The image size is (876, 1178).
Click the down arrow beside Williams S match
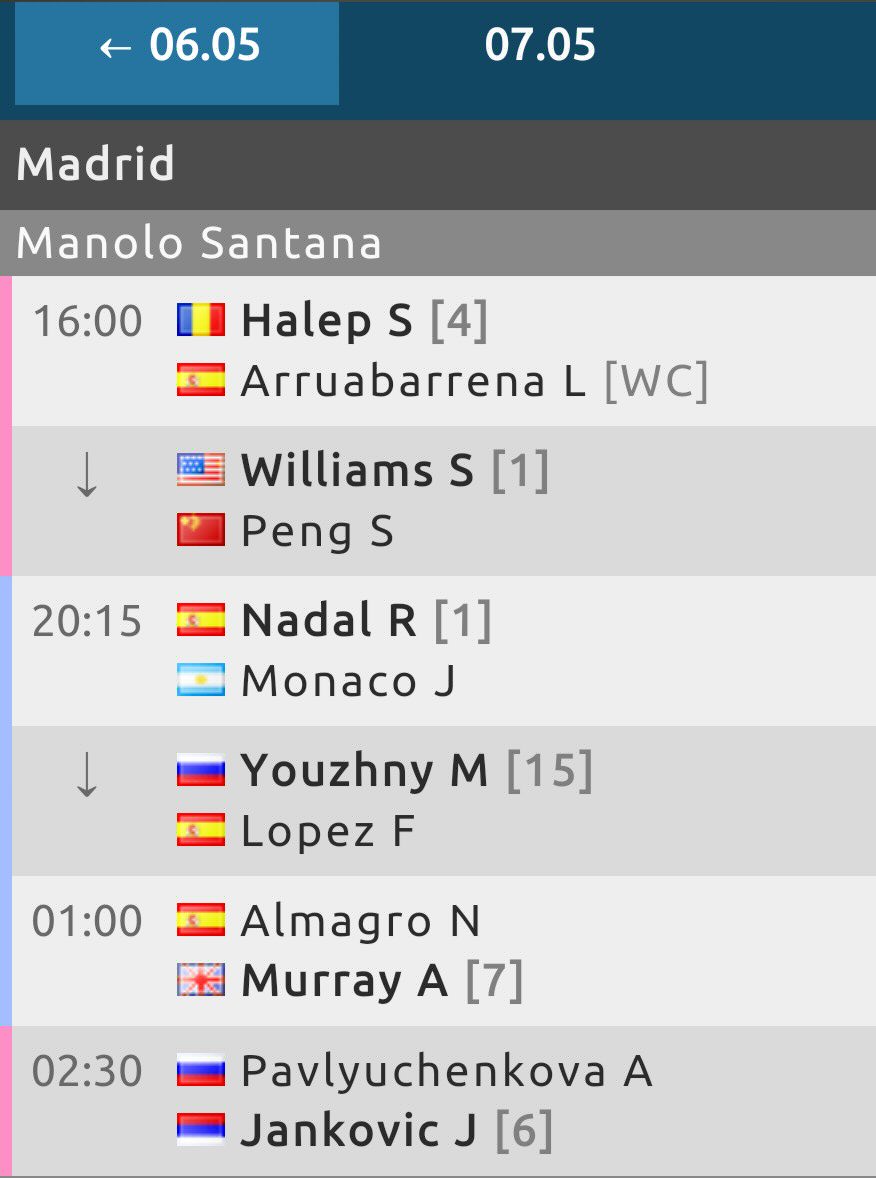click(x=87, y=476)
